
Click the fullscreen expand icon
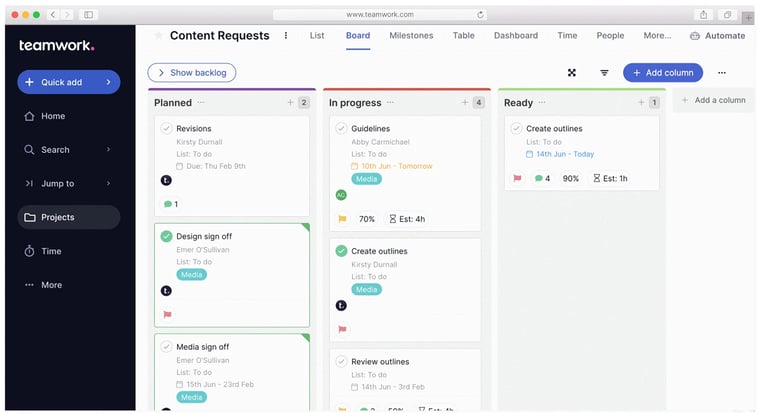(x=572, y=73)
